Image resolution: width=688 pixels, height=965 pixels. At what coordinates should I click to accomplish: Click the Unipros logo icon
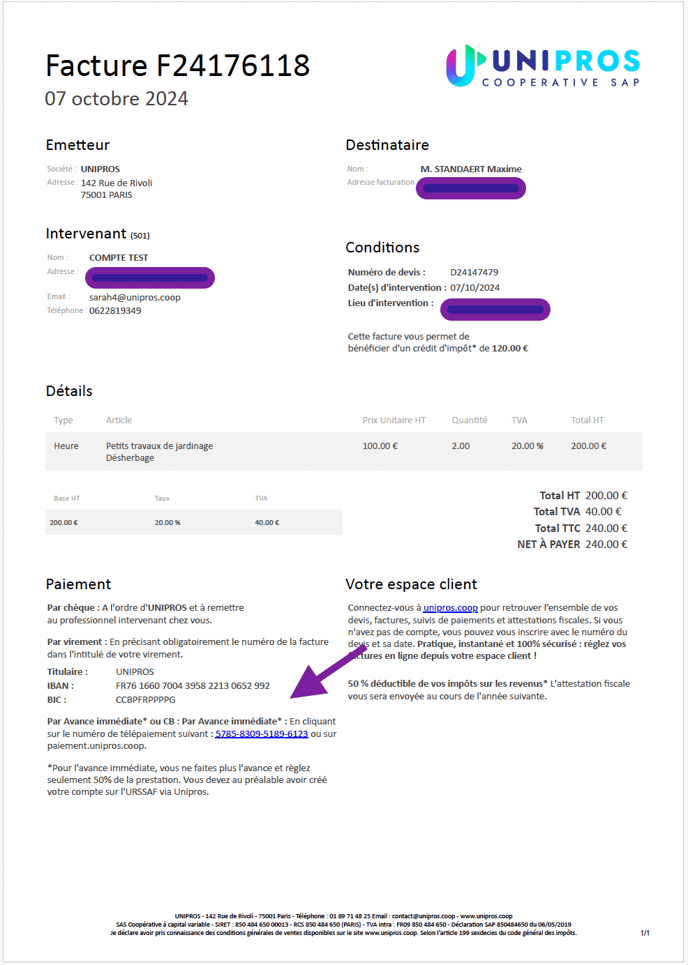[462, 65]
